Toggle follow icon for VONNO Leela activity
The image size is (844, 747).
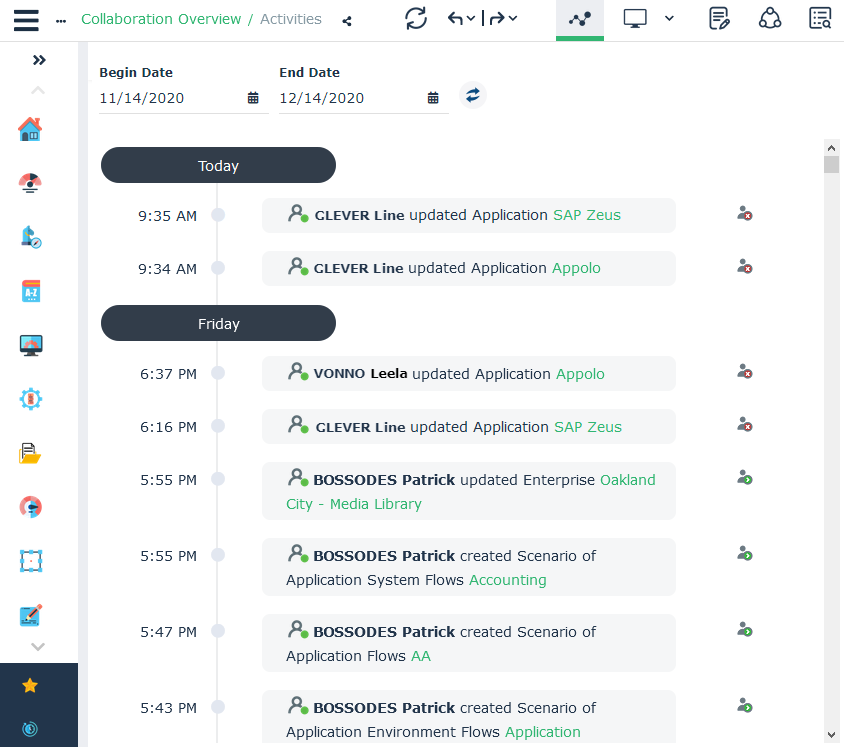click(744, 372)
